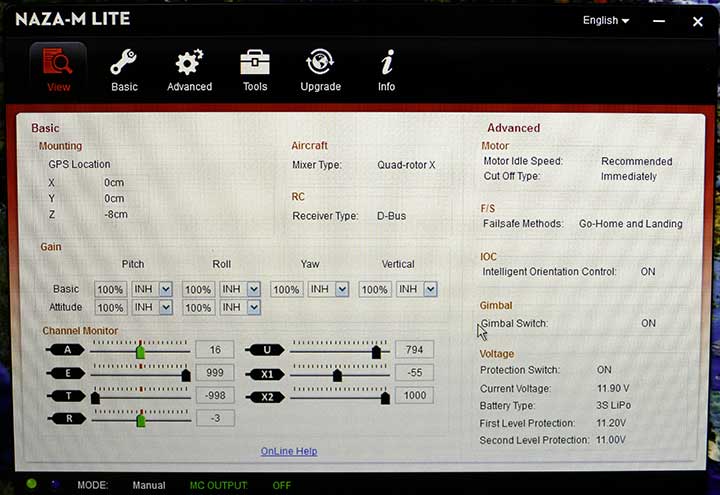Click the R channel label badge
Screen dimensions: 720x495
pos(68,418)
